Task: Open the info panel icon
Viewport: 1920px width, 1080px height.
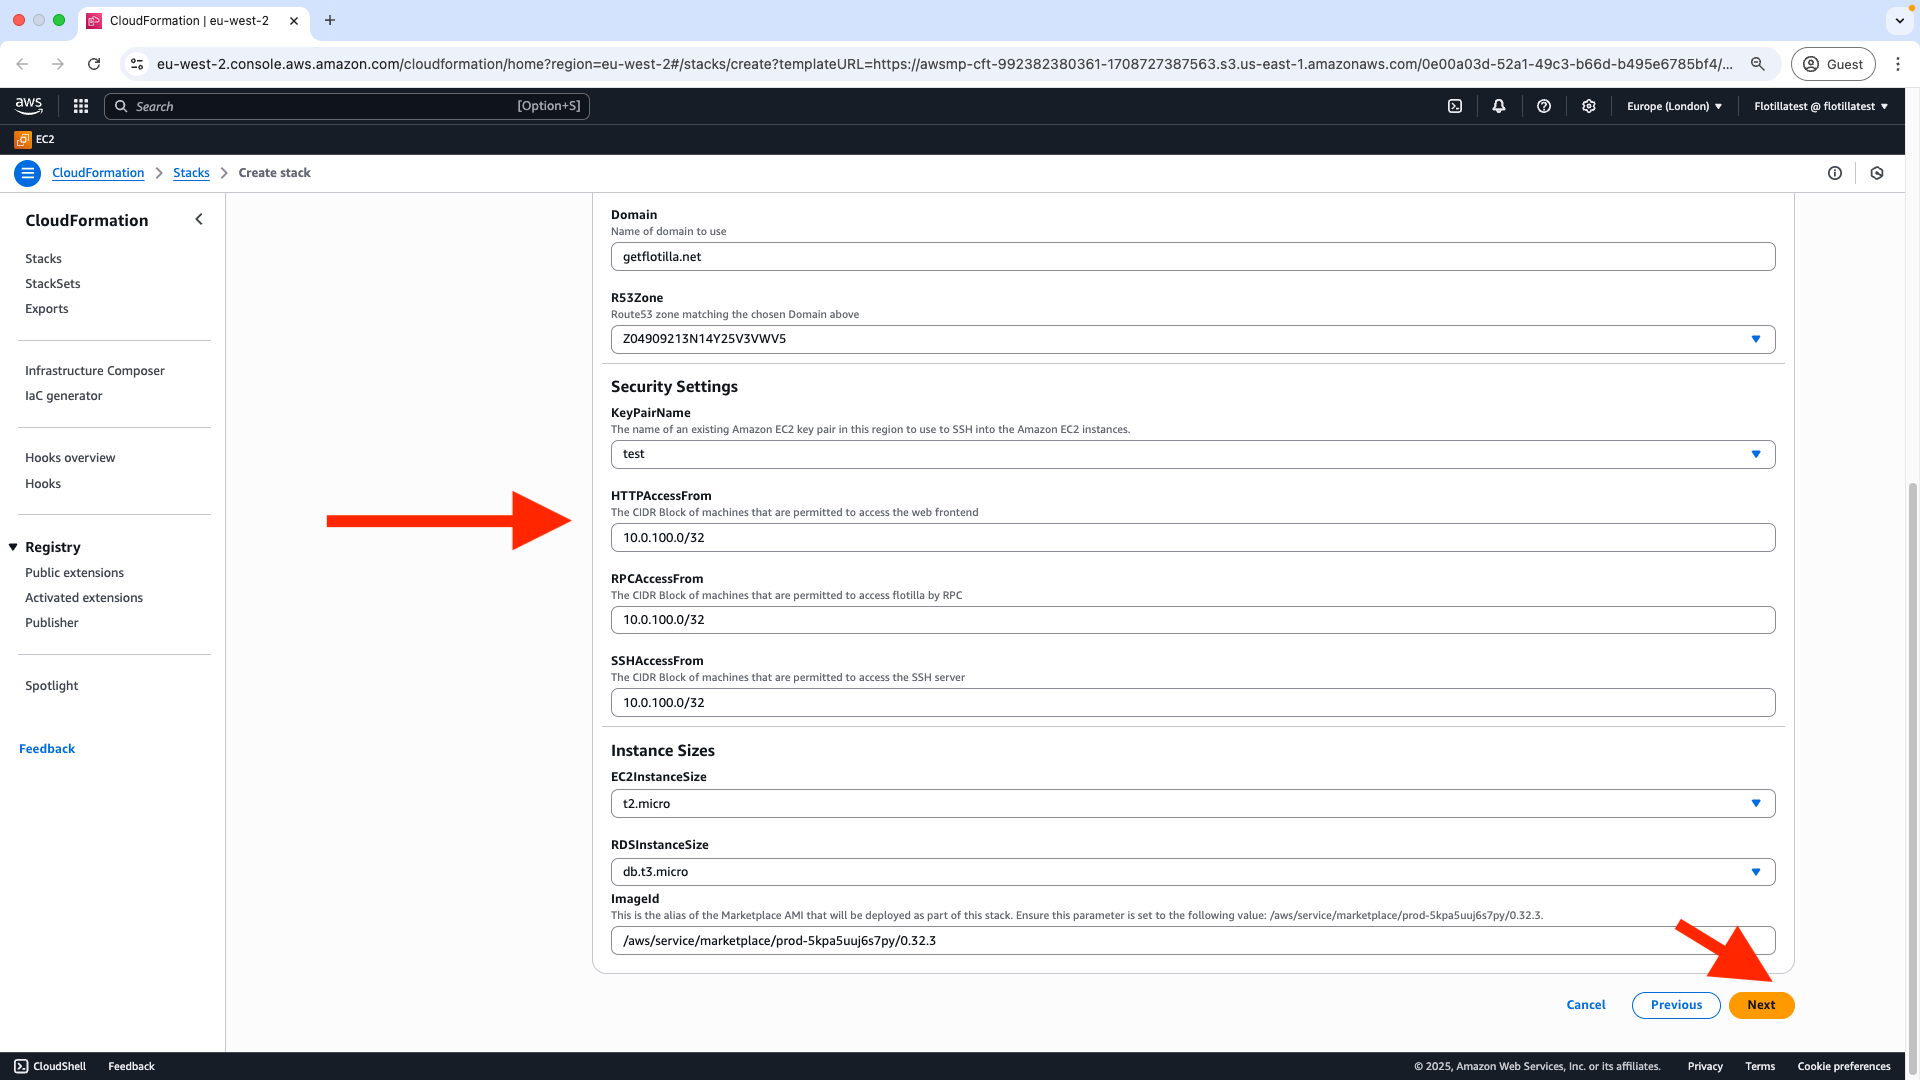Action: pyautogui.click(x=1835, y=173)
